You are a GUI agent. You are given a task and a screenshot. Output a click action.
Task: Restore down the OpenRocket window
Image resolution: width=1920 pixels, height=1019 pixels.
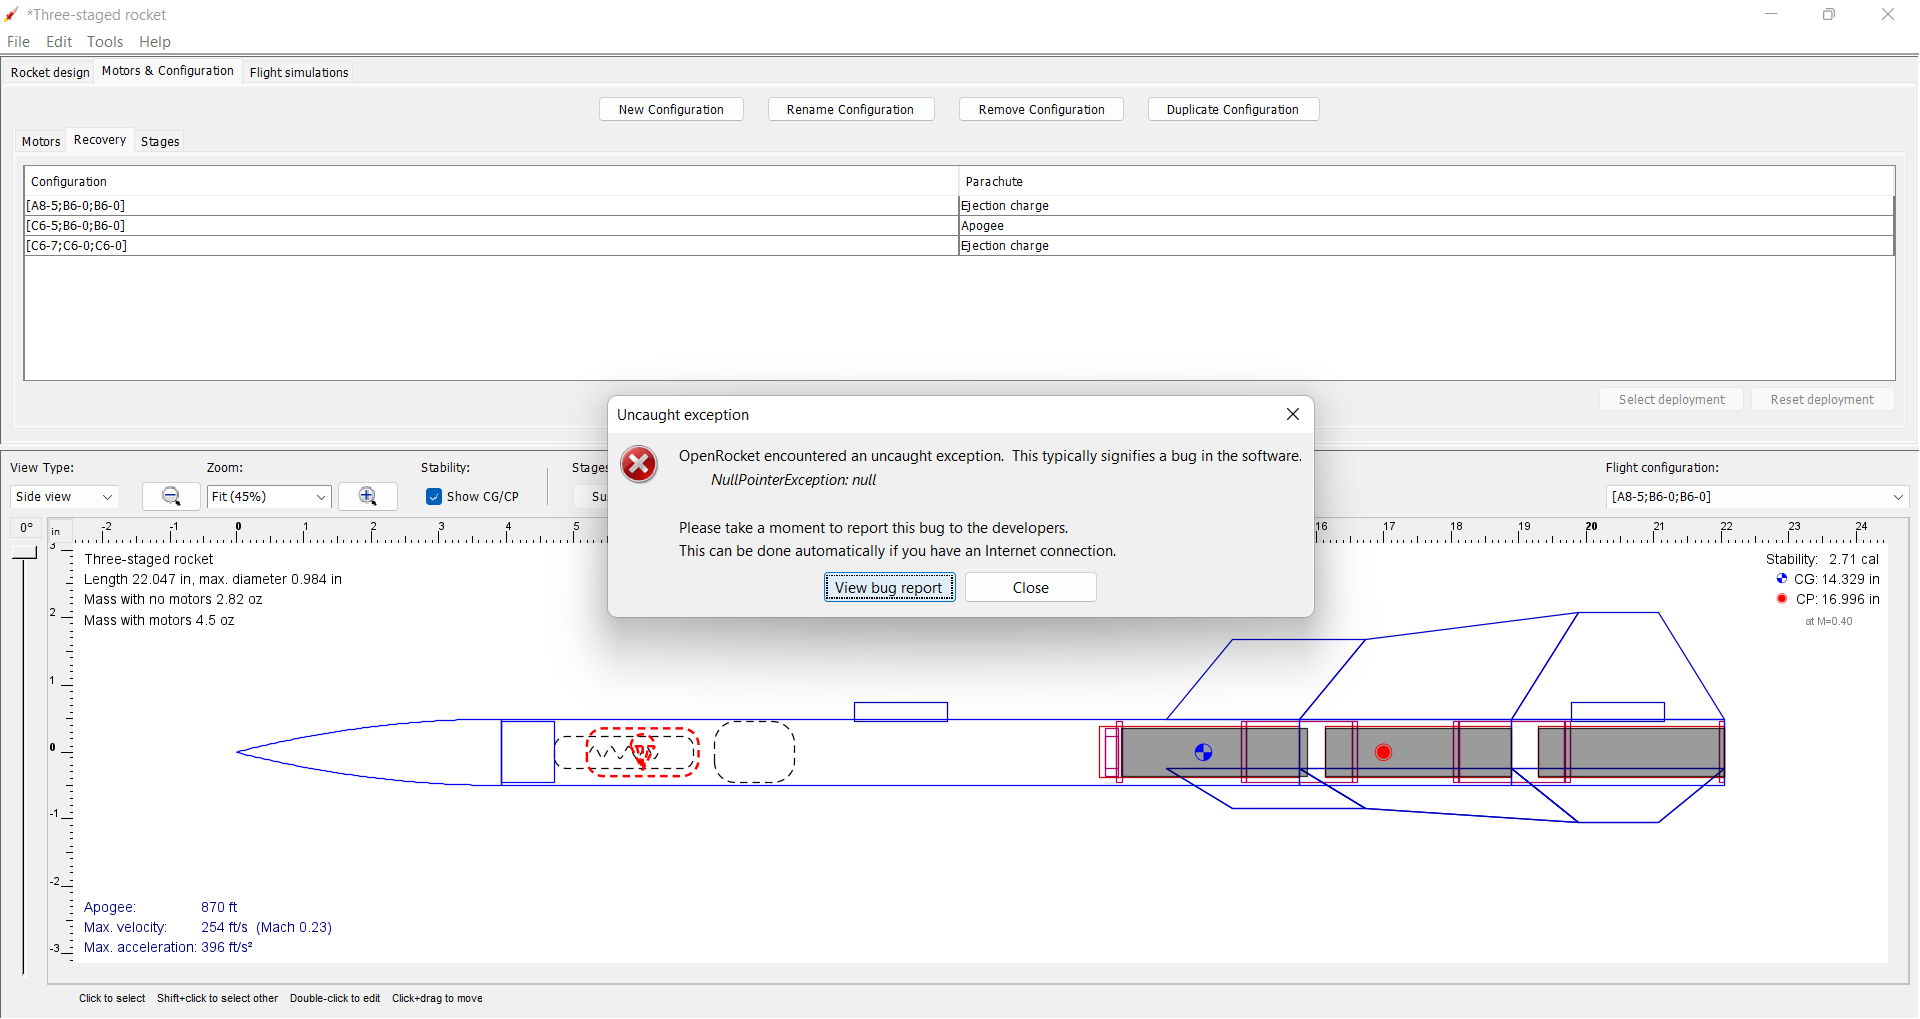pos(1829,14)
